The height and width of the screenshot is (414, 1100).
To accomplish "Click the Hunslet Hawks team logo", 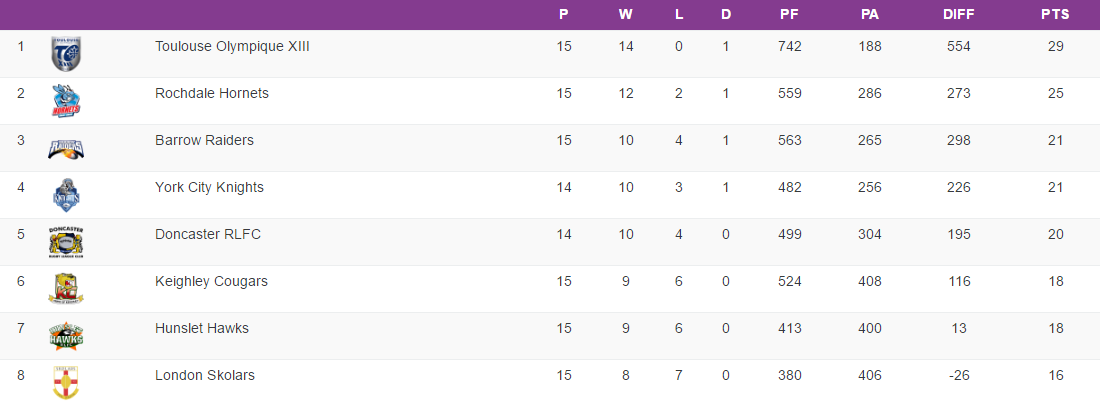I will (66, 336).
